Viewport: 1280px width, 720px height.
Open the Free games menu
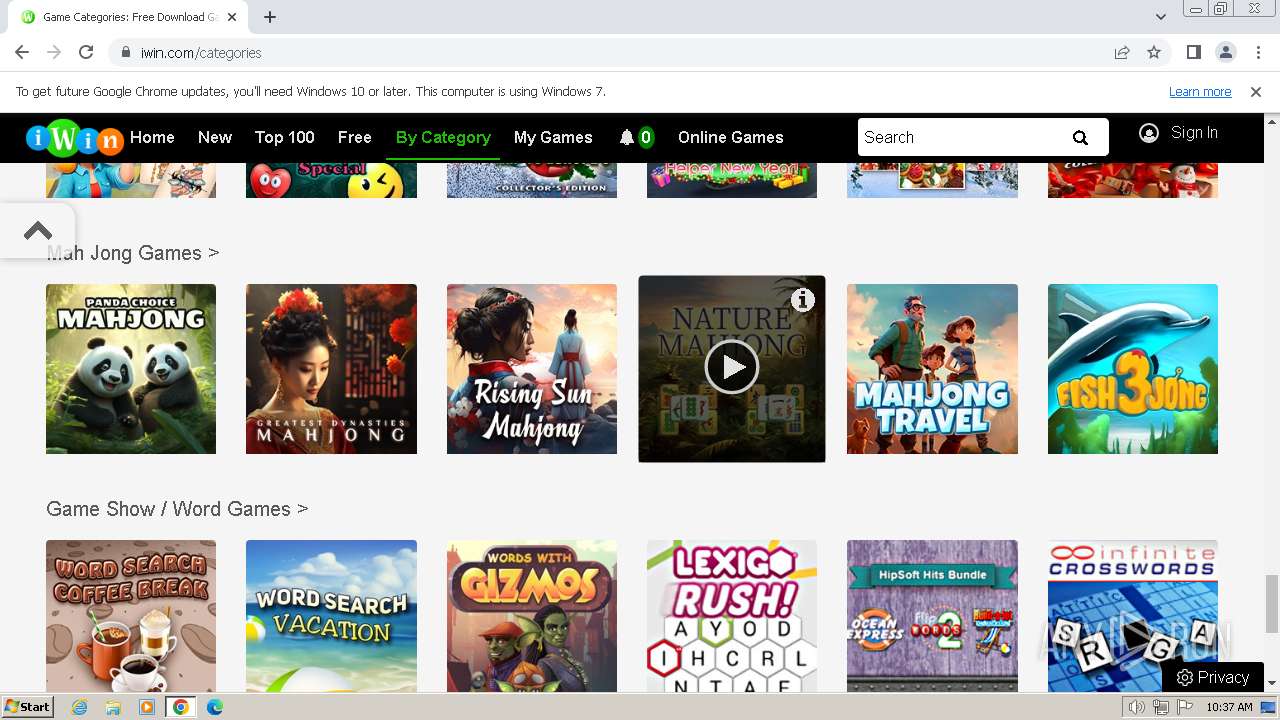click(x=355, y=138)
